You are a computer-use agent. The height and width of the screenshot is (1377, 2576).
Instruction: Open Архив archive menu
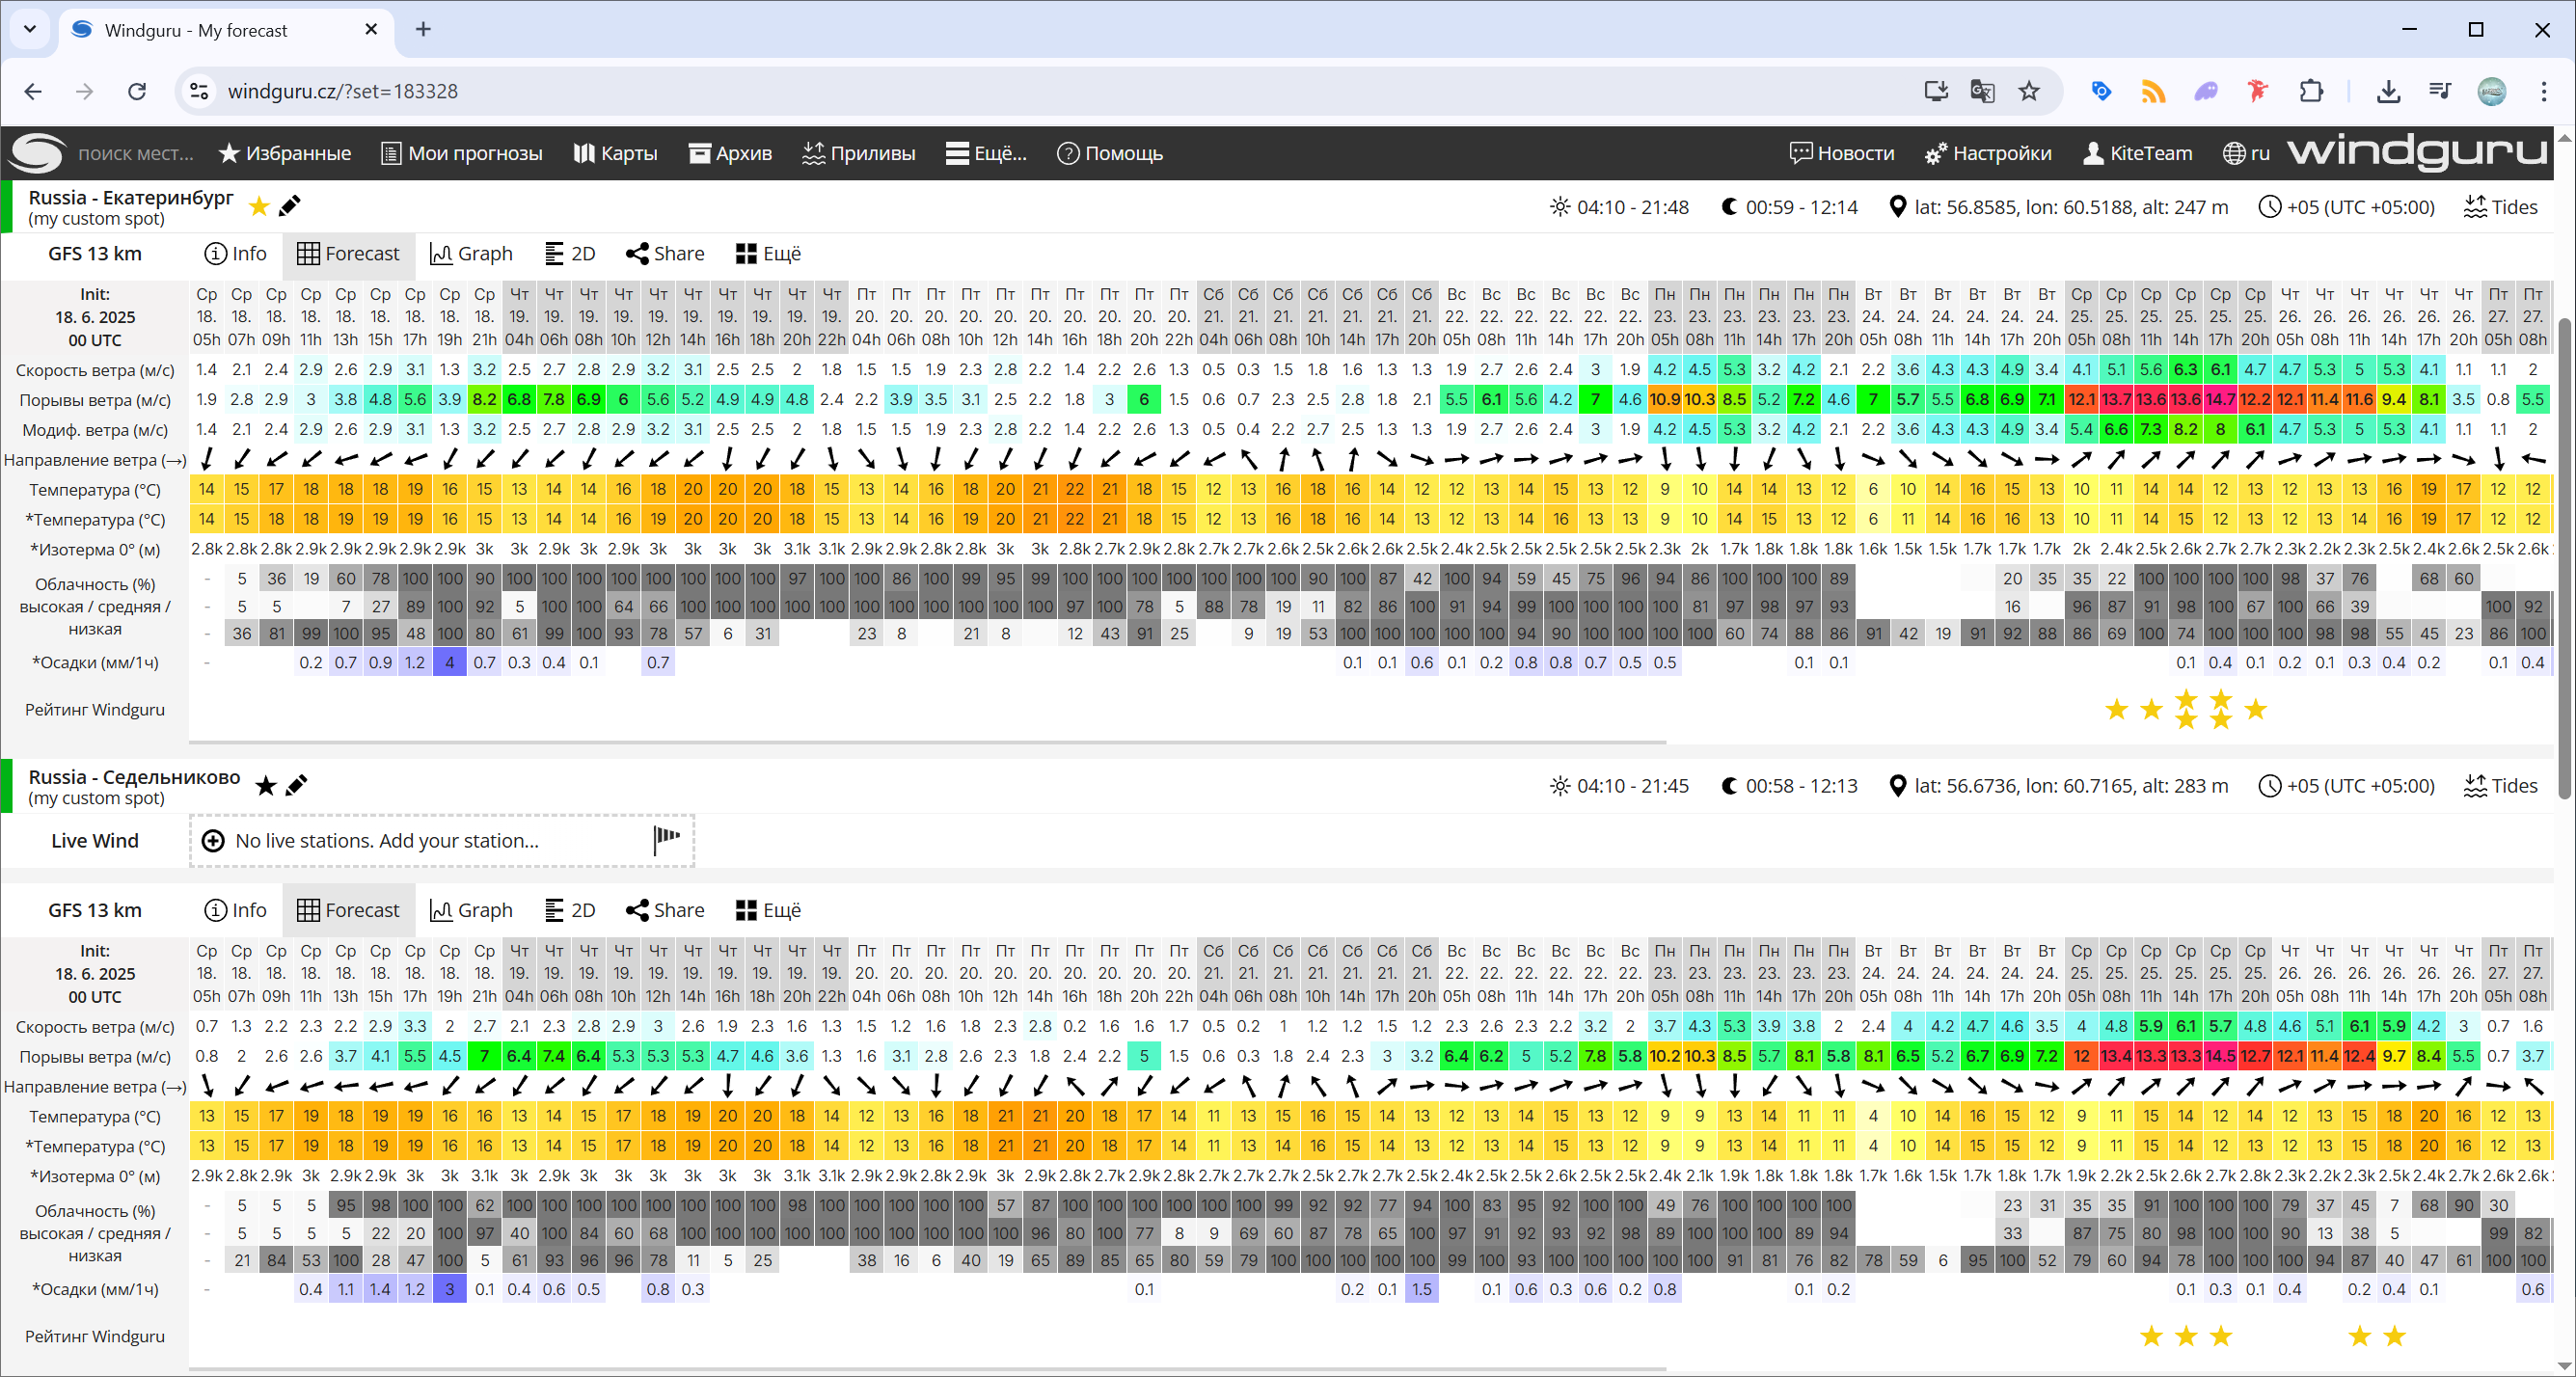[731, 153]
